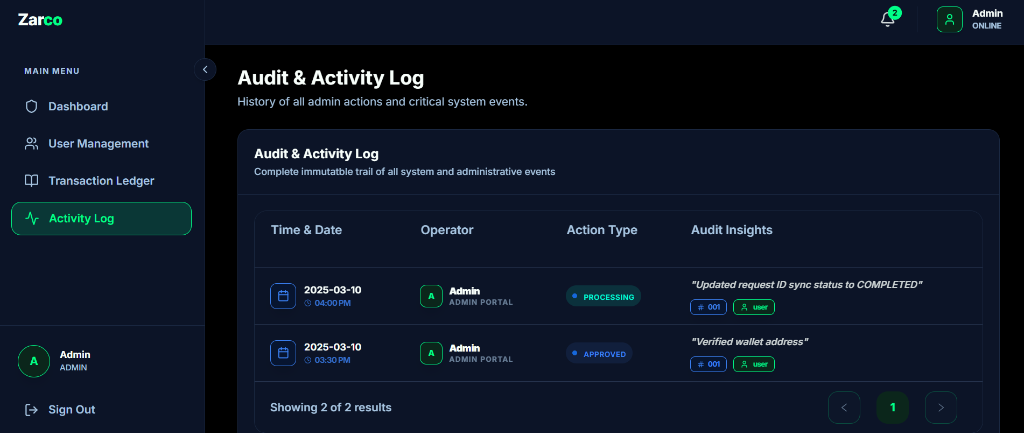The image size is (1024, 433).
Task: Click the PROCESSING status badge
Action: pos(603,297)
